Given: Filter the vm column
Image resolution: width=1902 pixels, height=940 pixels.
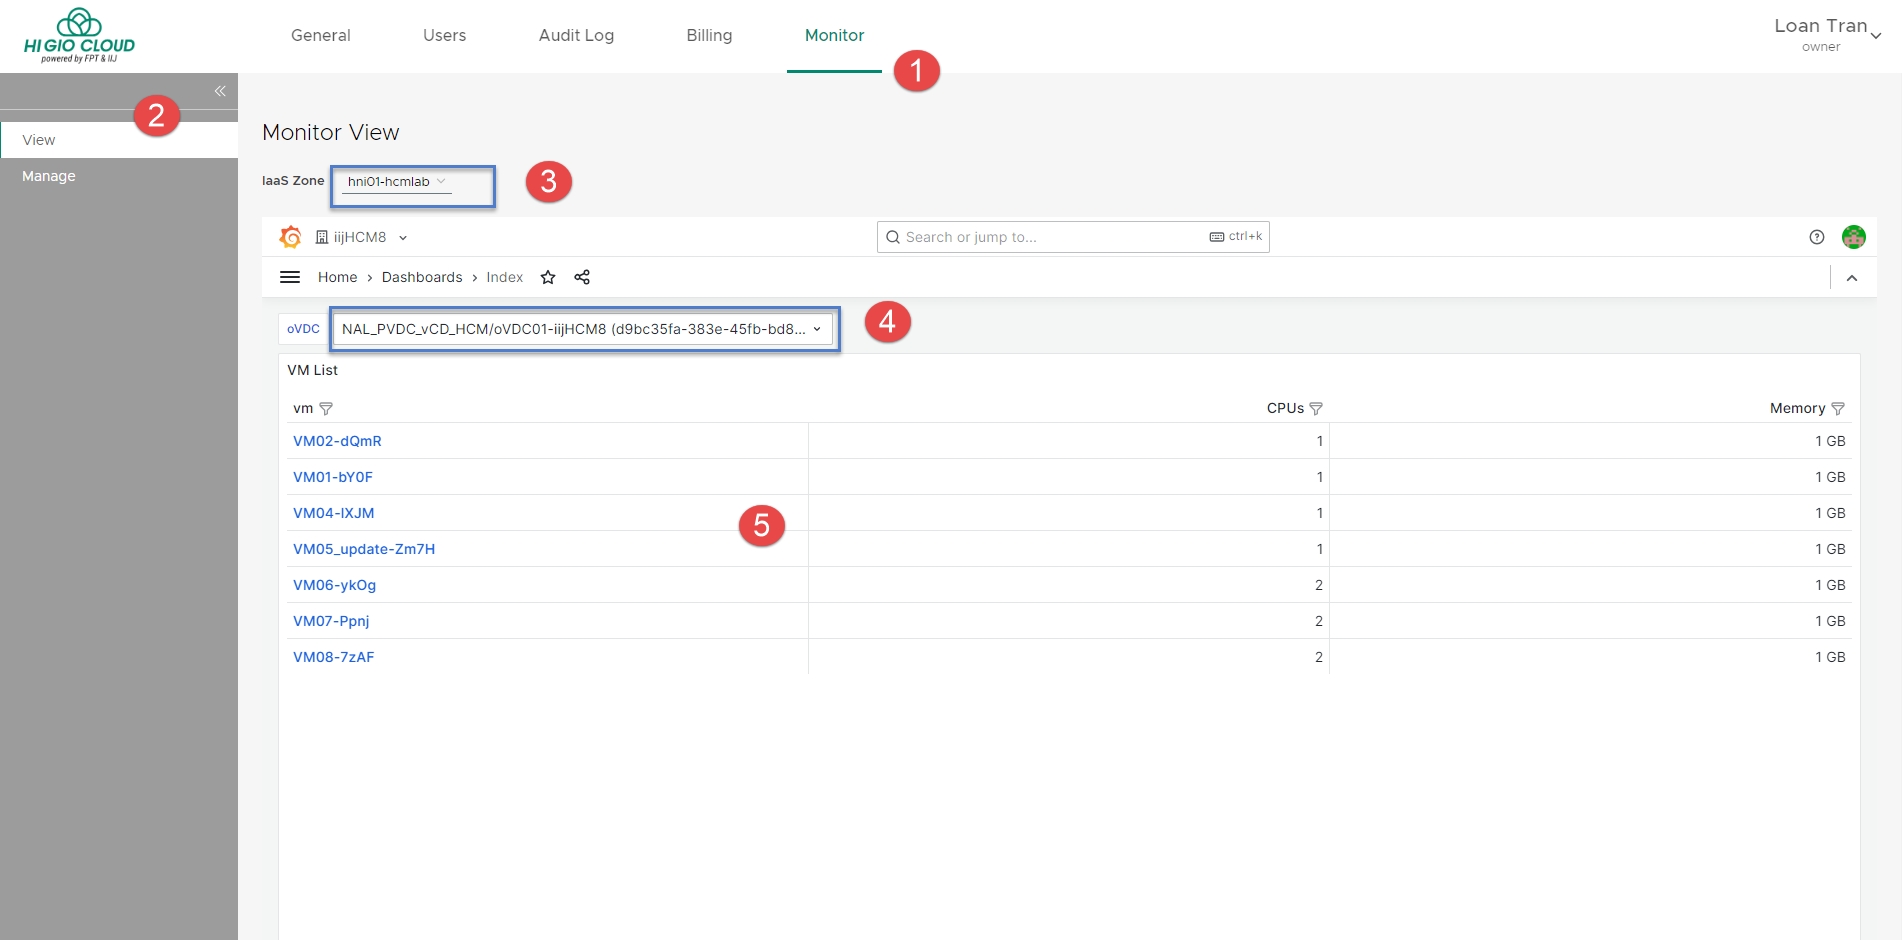Looking at the screenshot, I should pos(326,408).
